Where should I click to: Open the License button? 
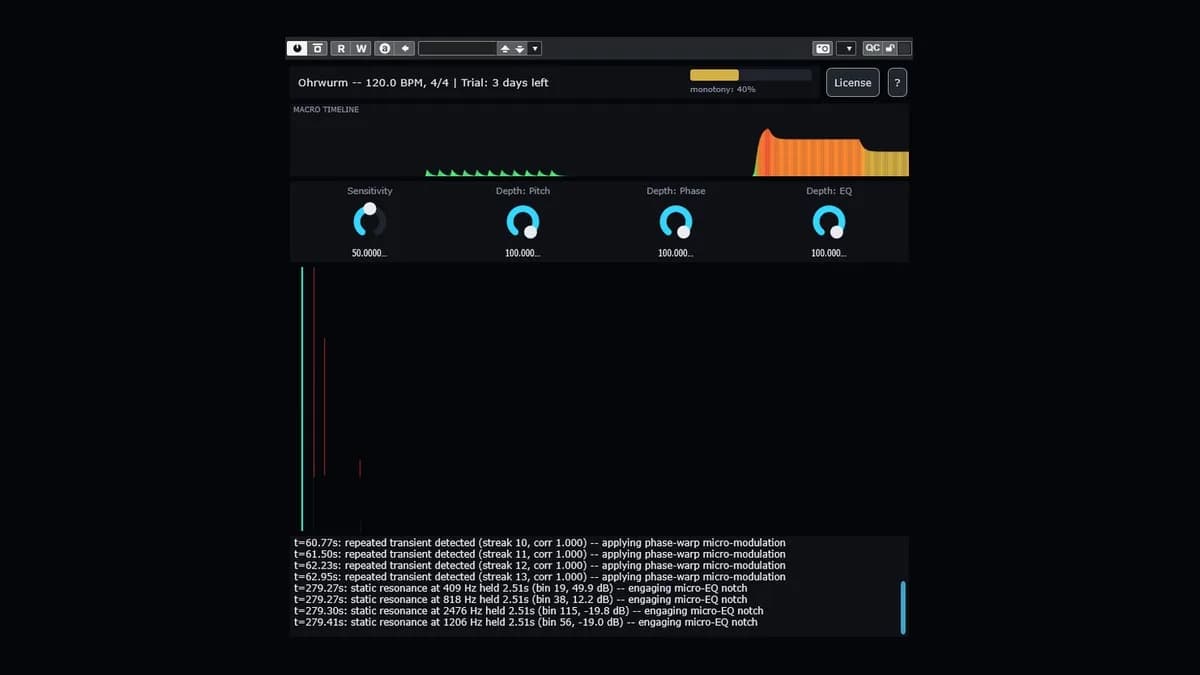[853, 82]
